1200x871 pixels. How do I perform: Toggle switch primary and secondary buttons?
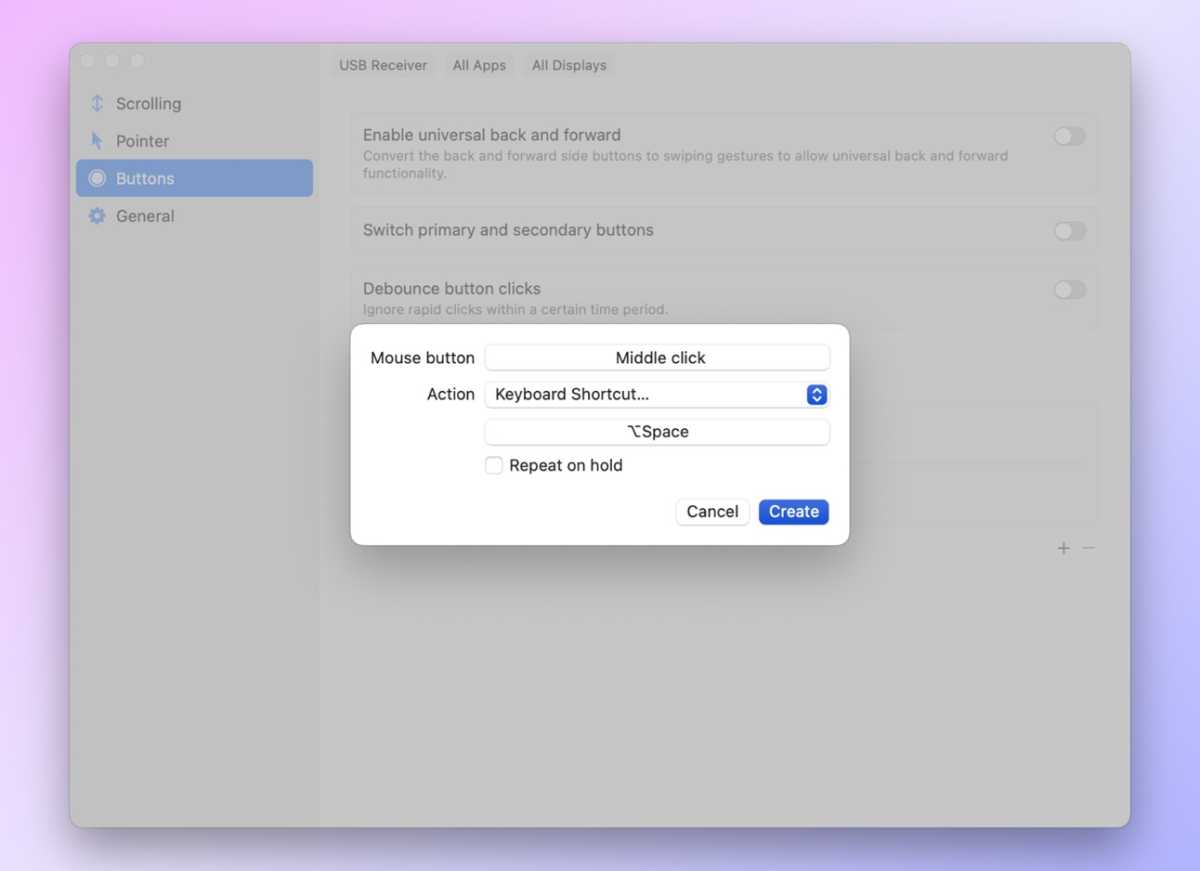(1068, 231)
